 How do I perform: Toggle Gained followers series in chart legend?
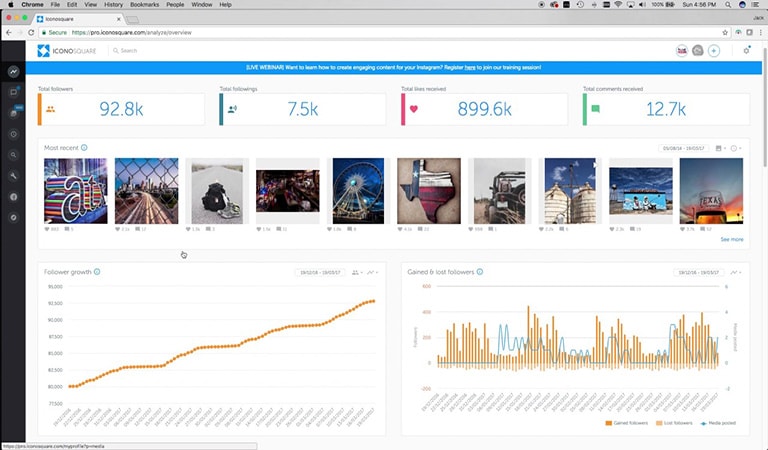pos(626,423)
